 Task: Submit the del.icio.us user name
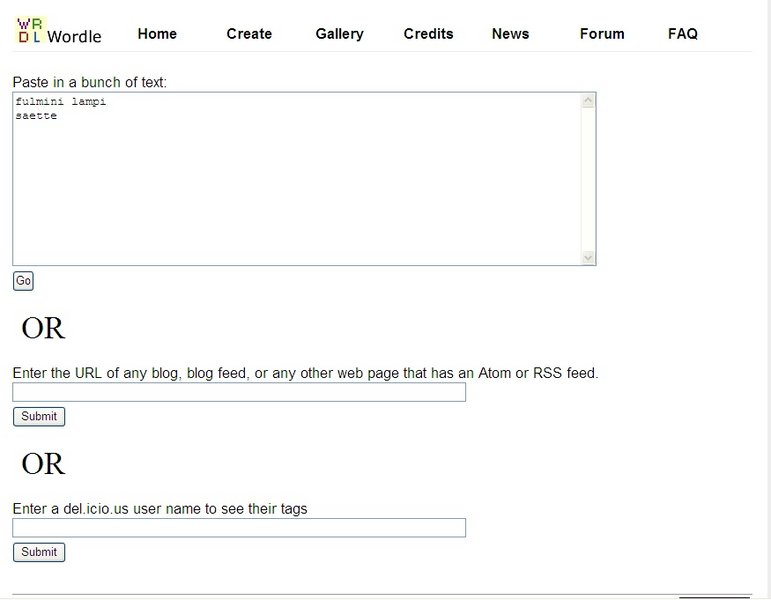39,552
